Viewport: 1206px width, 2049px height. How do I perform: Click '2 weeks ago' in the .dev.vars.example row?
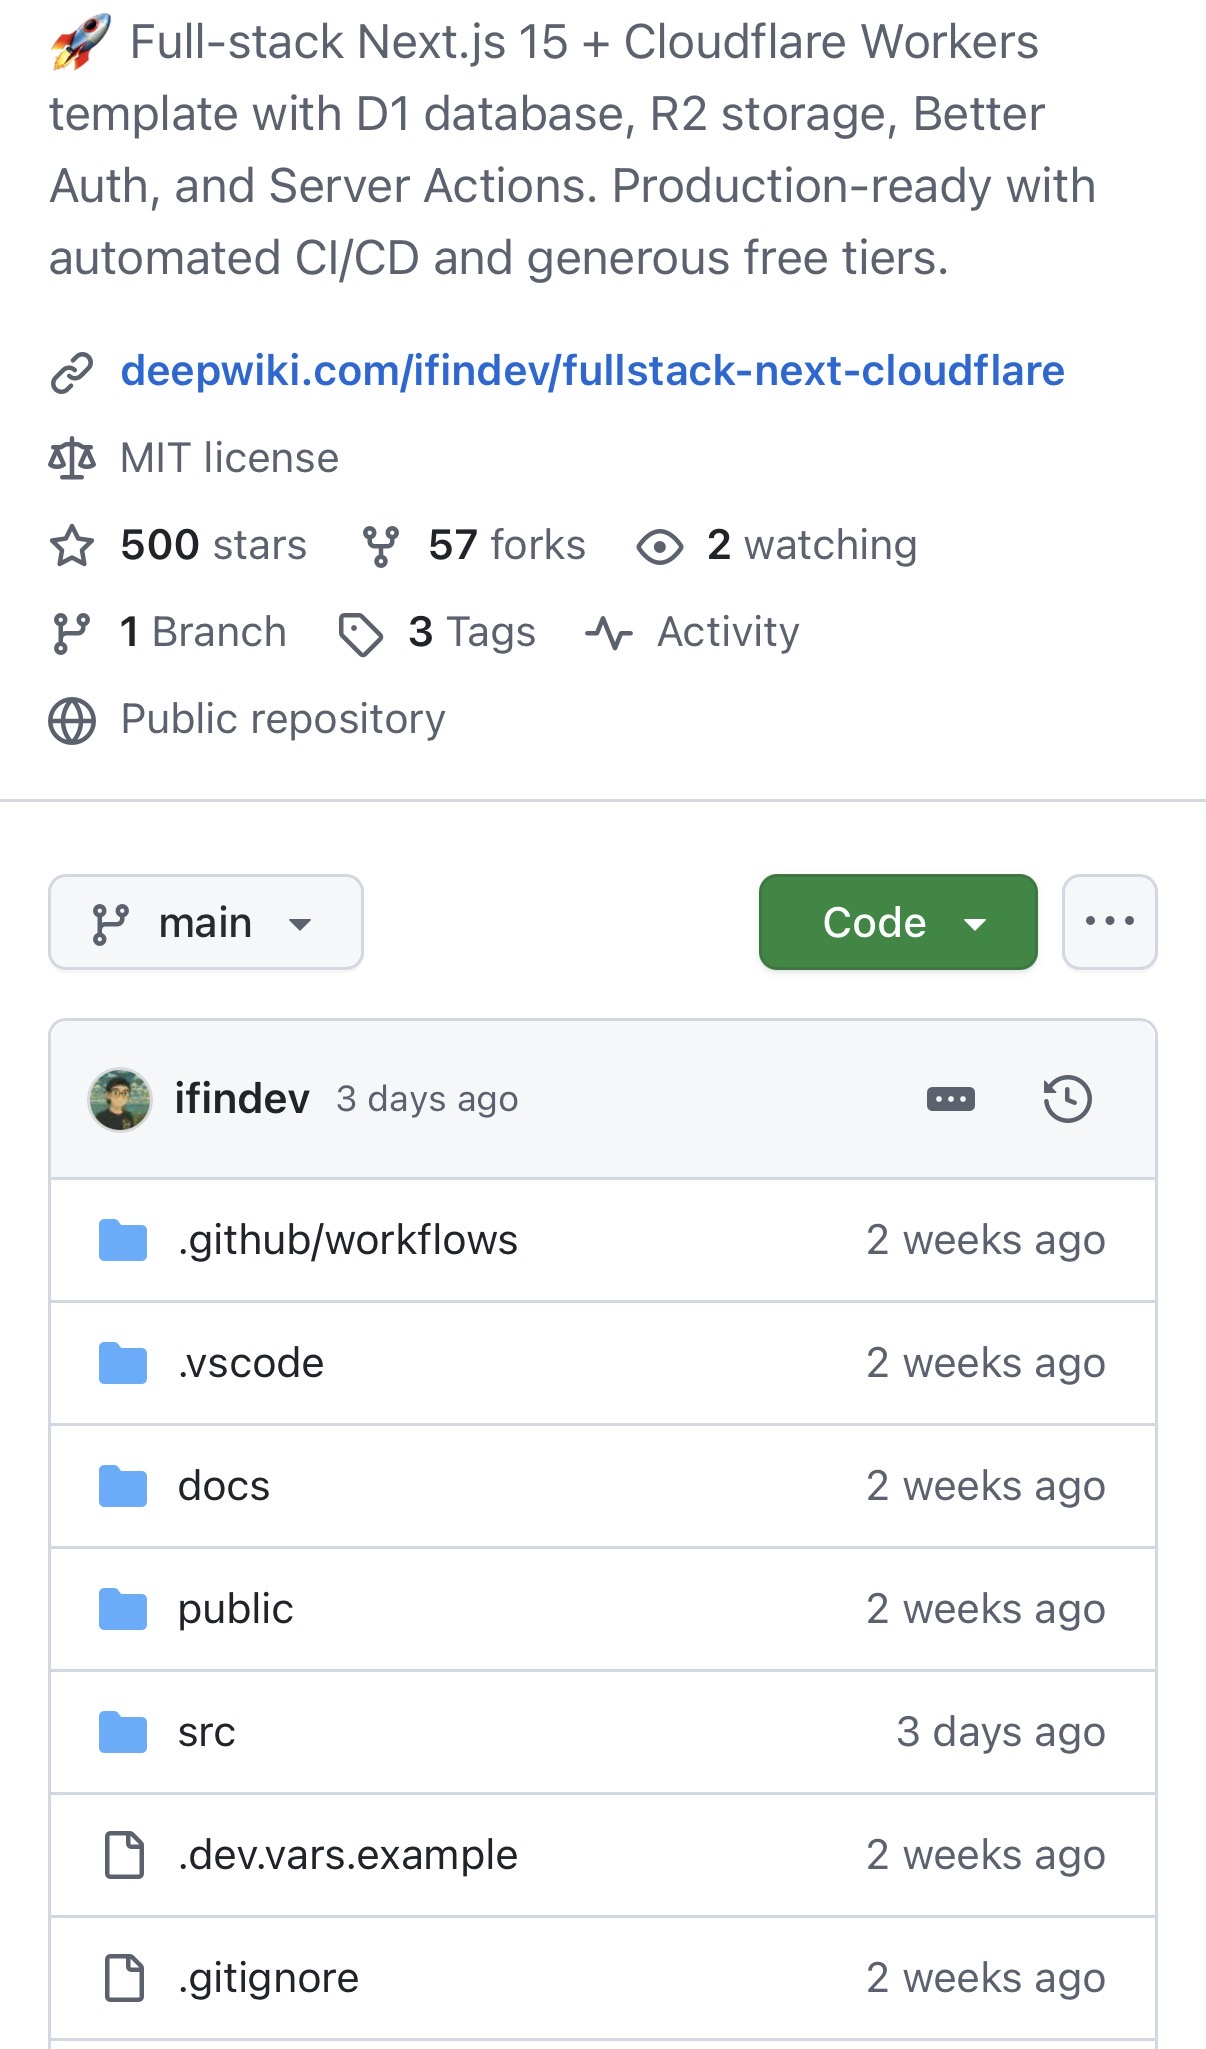pos(986,1855)
